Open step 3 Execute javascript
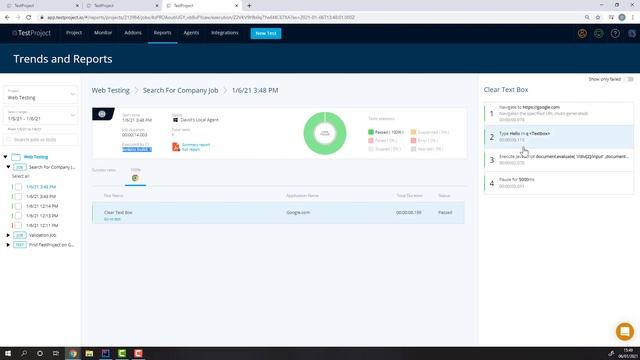The width and height of the screenshot is (640, 360). pyautogui.click(x=558, y=160)
